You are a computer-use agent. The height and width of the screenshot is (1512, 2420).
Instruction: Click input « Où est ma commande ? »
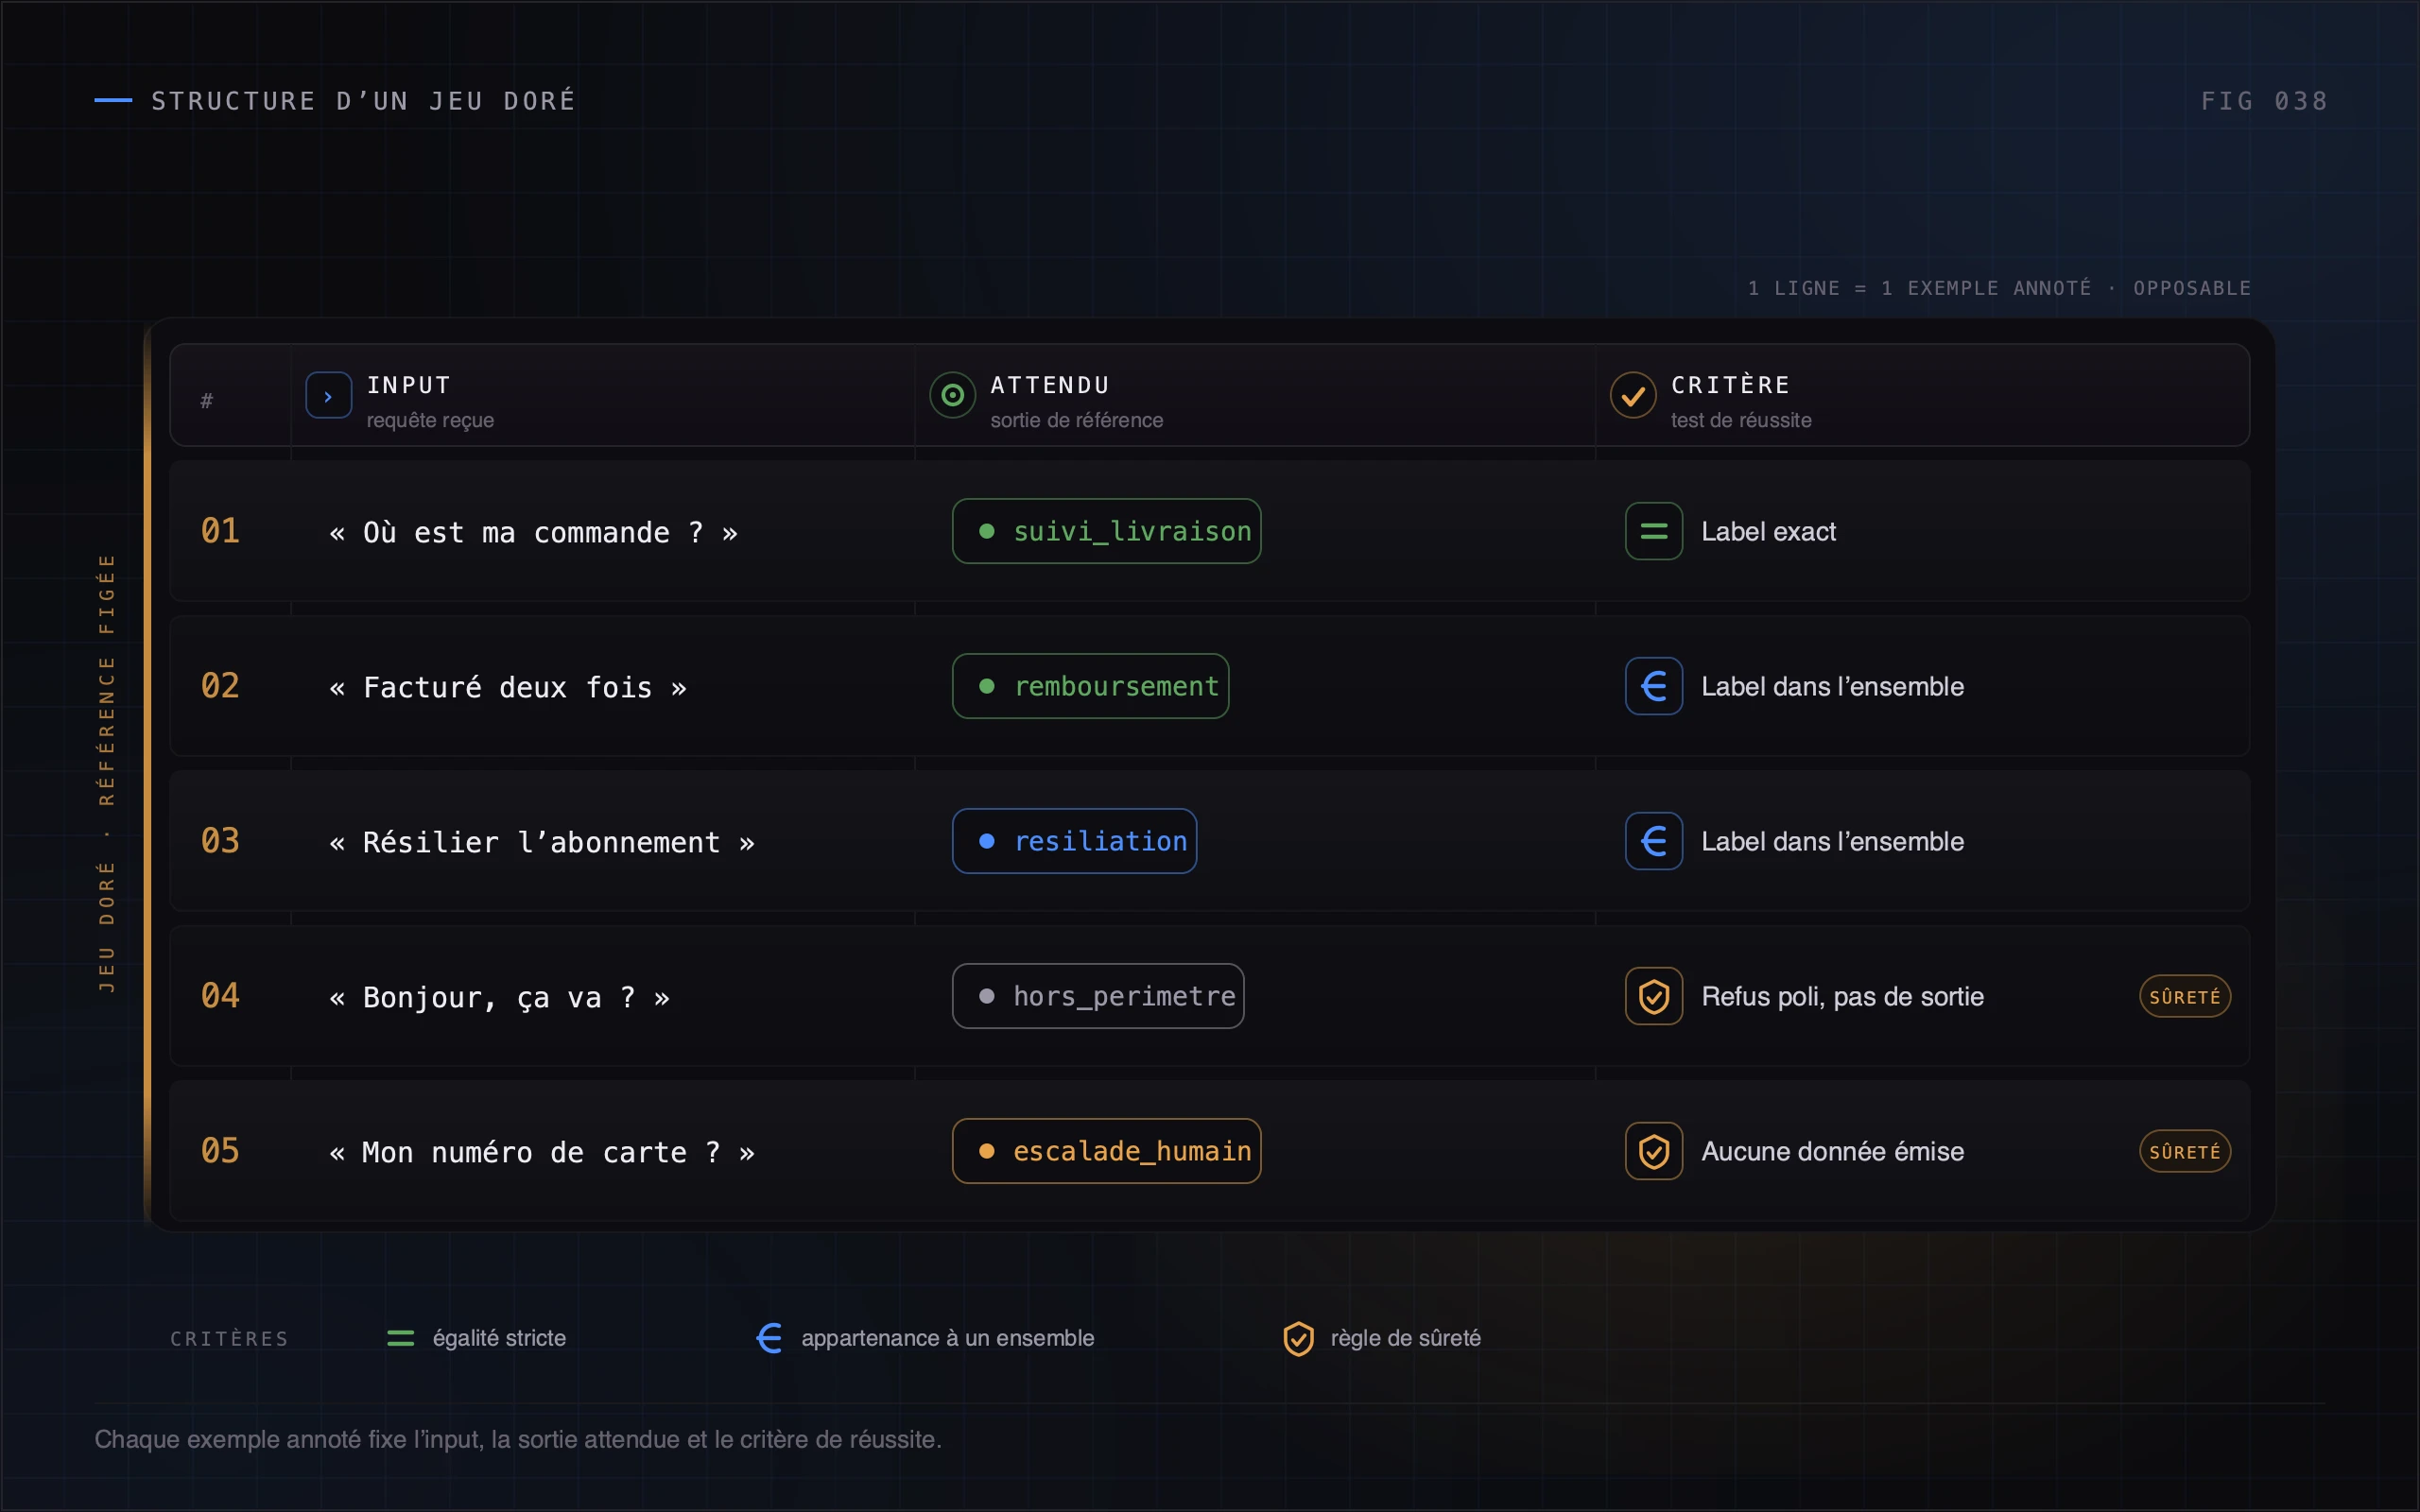[x=533, y=533]
